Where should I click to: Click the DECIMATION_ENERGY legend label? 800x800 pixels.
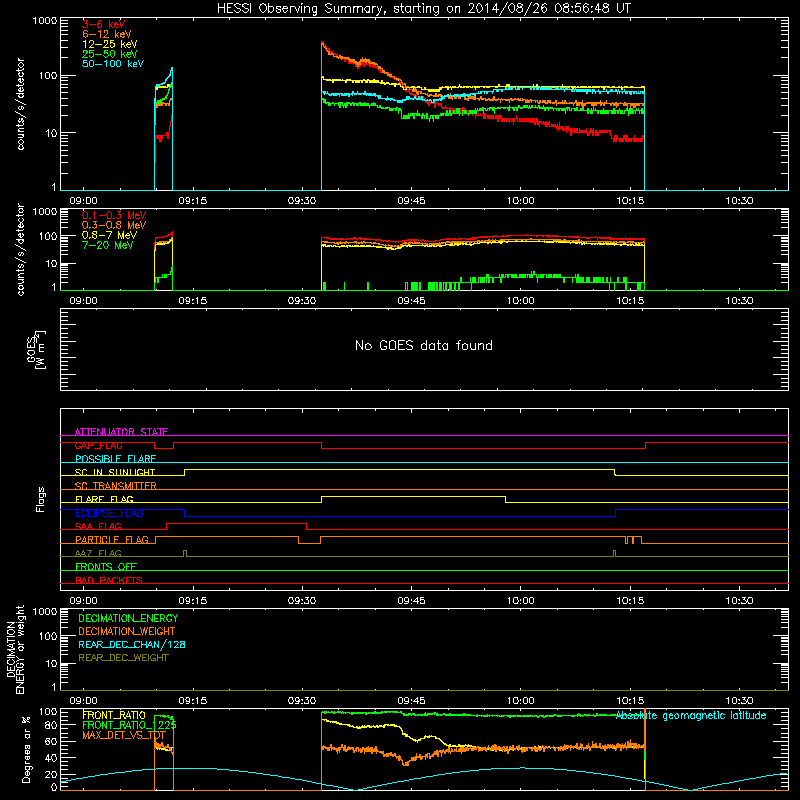[x=128, y=618]
